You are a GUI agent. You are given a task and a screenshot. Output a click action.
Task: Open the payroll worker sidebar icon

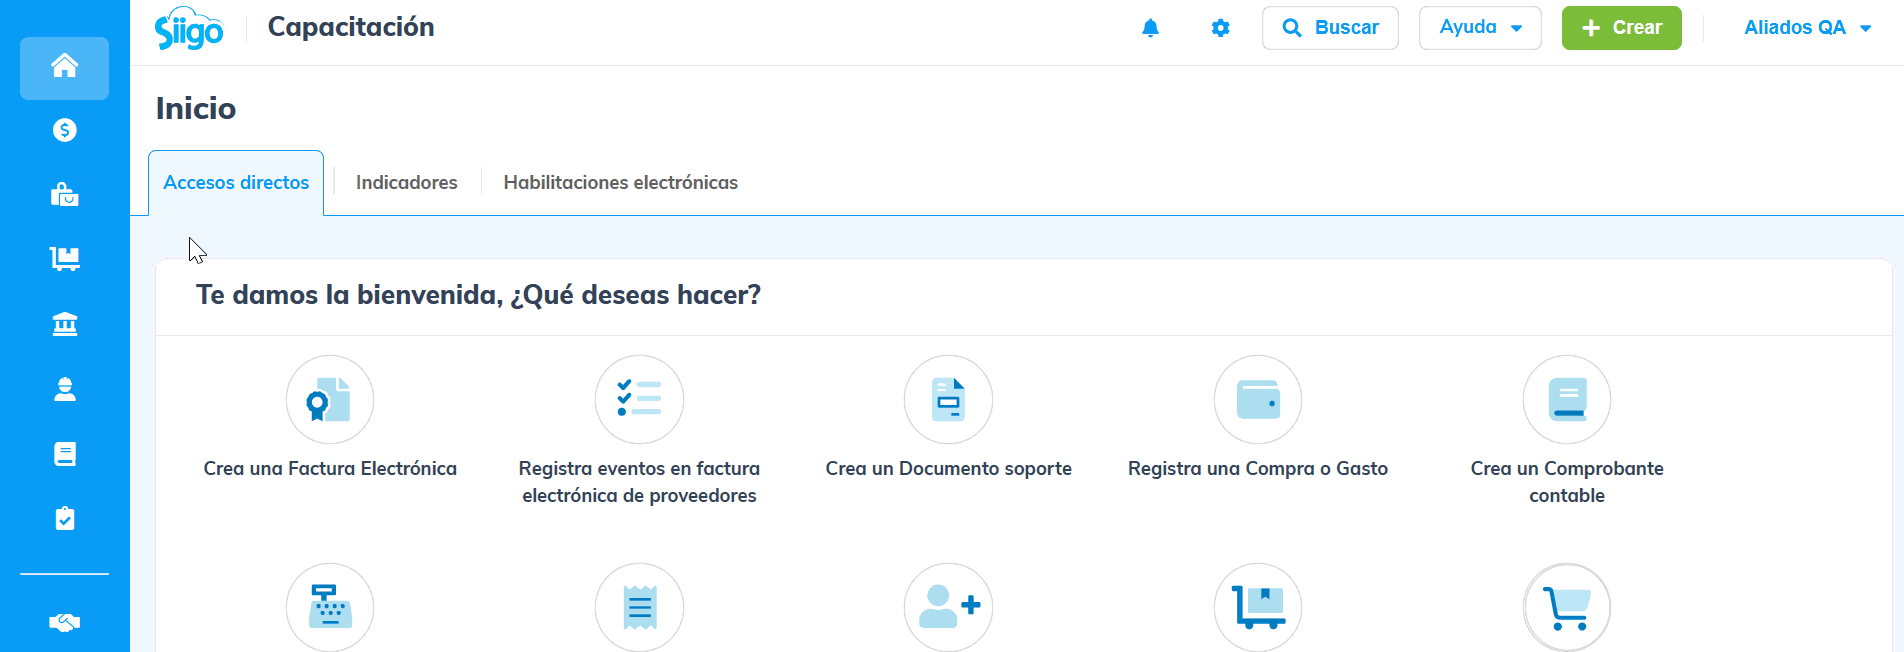pos(65,389)
